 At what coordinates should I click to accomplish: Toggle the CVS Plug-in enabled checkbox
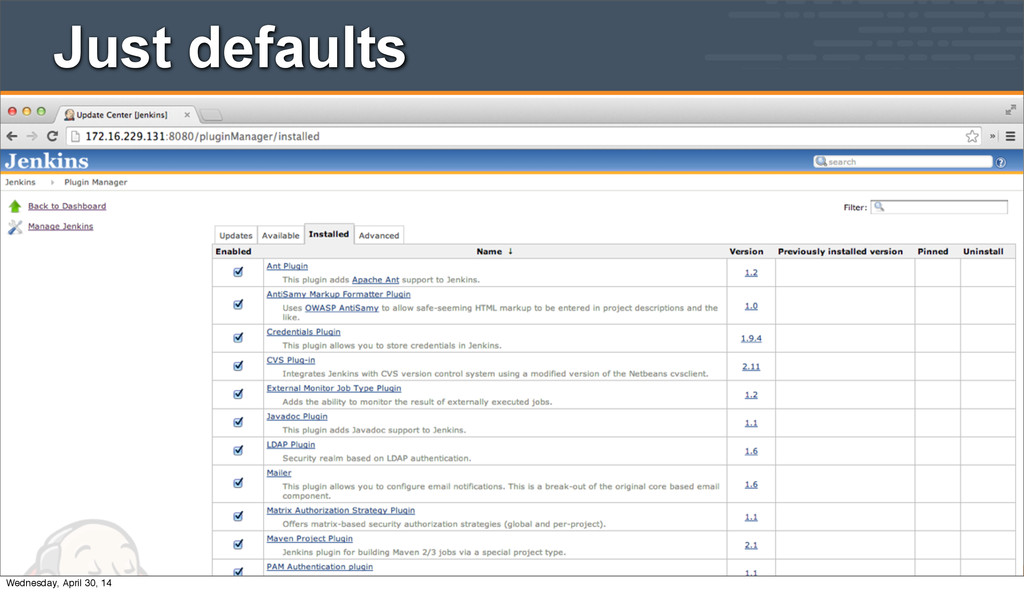238,366
